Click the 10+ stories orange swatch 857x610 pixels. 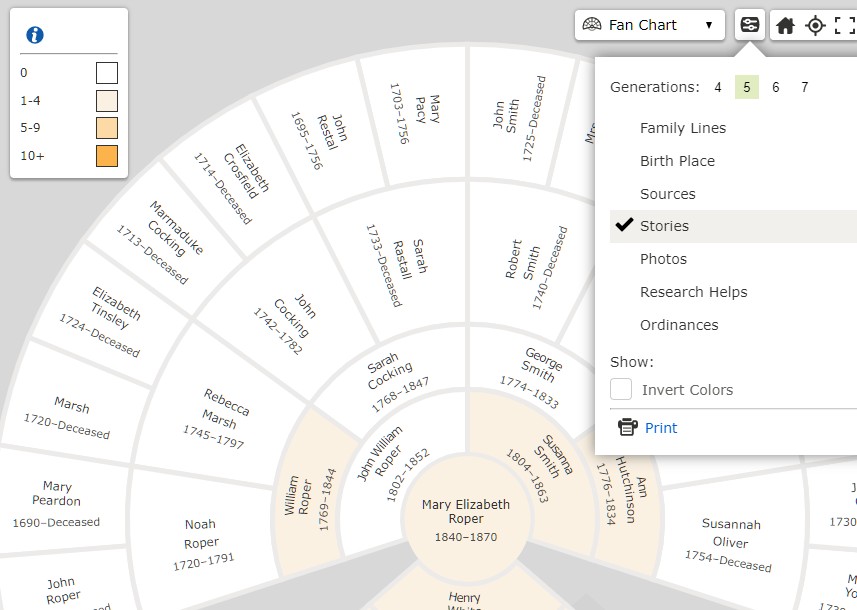click(x=107, y=156)
